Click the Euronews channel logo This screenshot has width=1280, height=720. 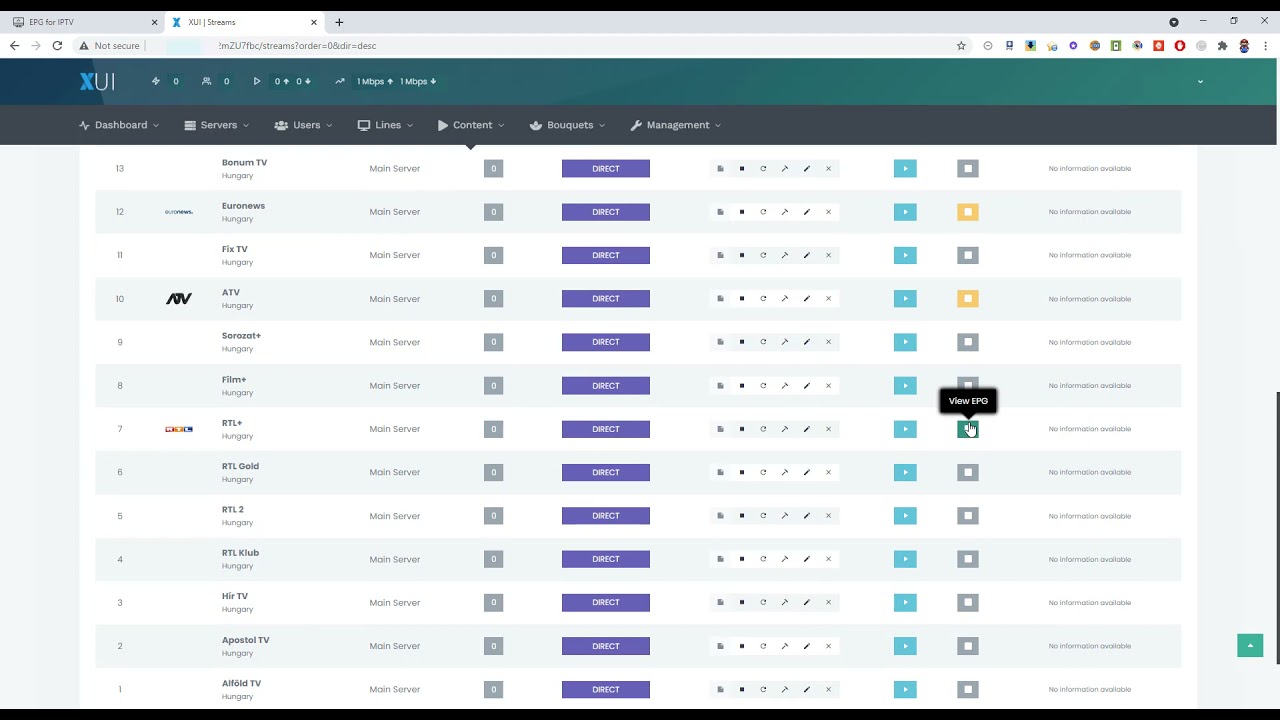[179, 212]
